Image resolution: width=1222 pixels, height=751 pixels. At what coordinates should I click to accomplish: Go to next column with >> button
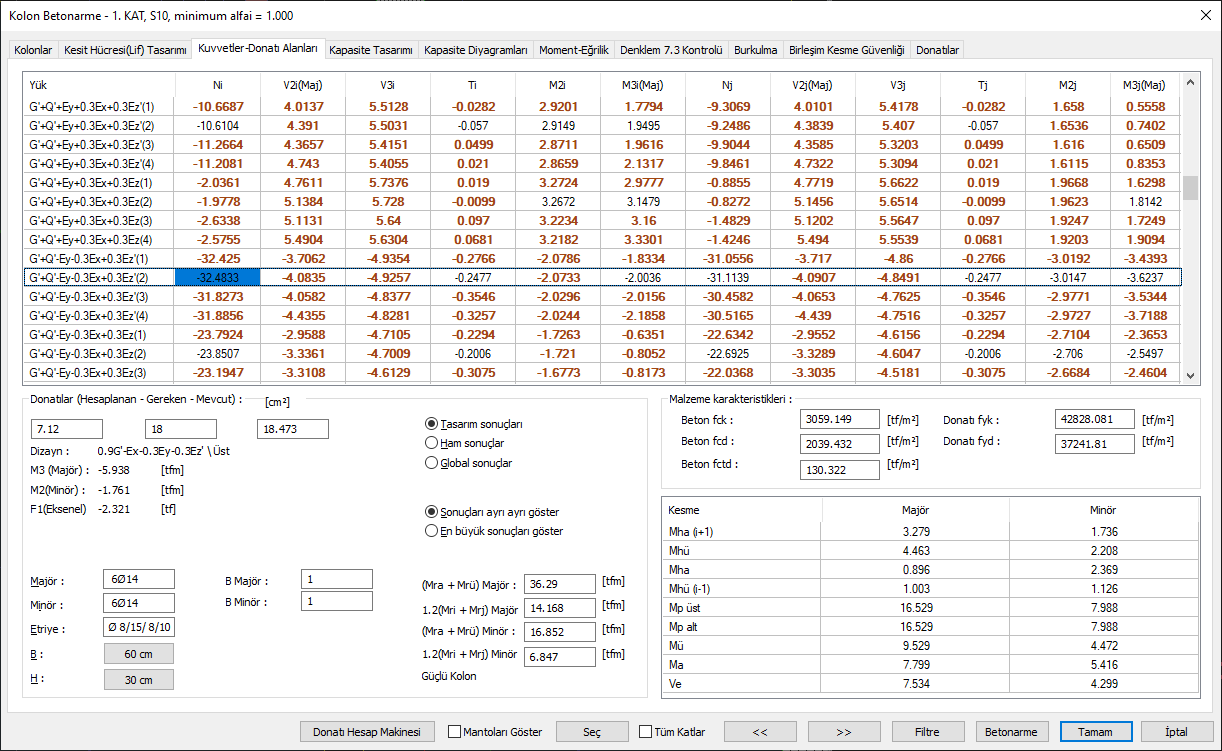click(844, 732)
